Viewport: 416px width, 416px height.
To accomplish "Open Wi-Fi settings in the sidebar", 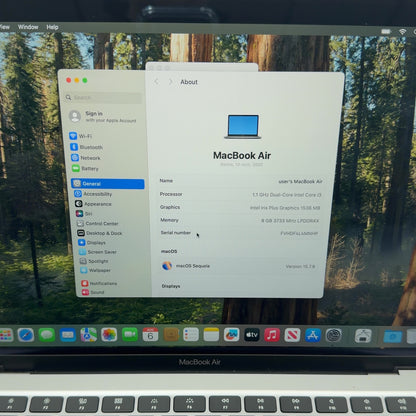I will (x=80, y=136).
